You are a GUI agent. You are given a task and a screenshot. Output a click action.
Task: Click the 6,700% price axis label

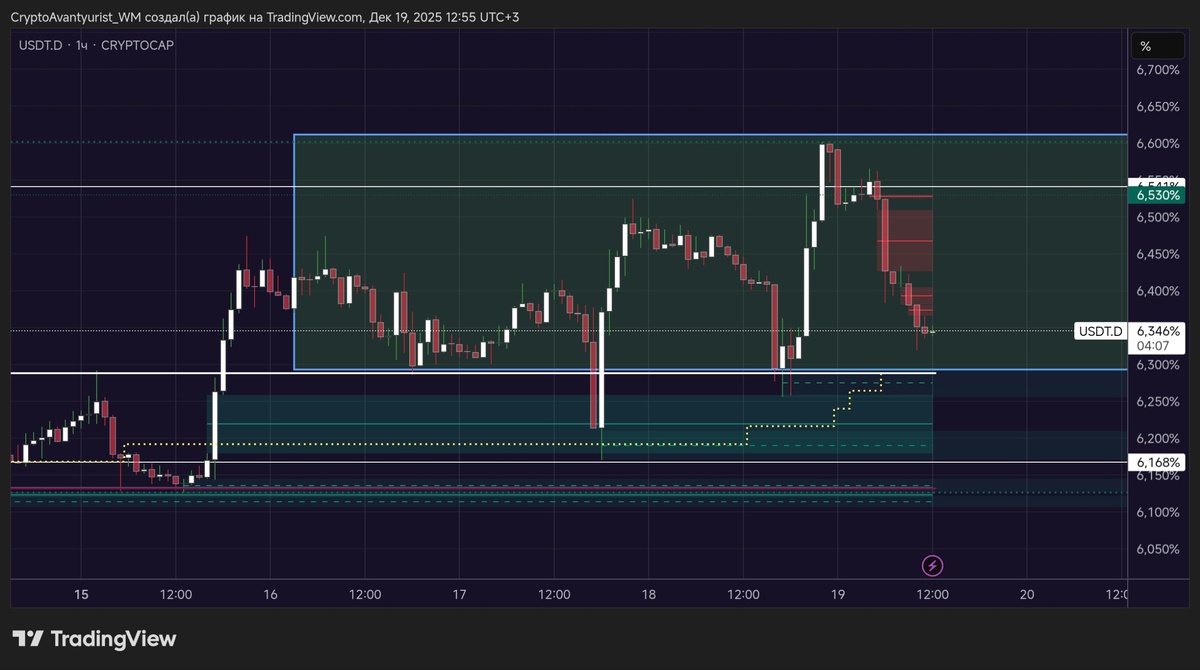click(x=1158, y=70)
